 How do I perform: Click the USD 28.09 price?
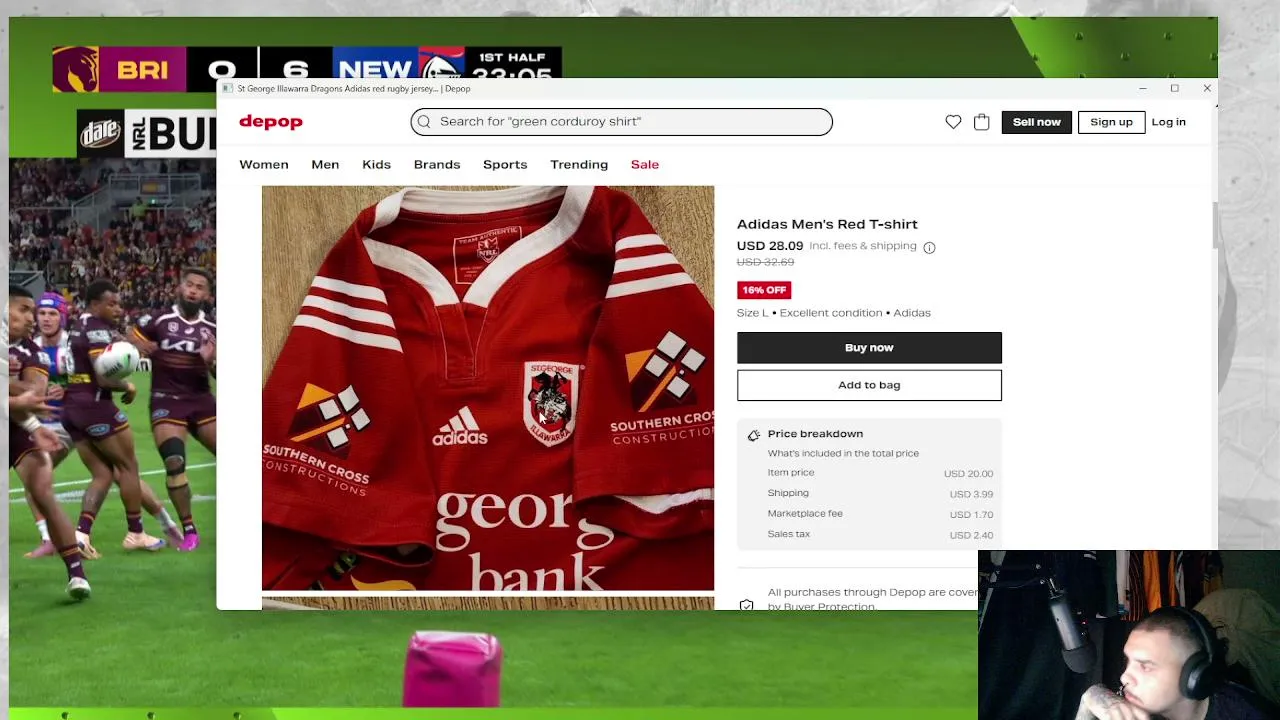pyautogui.click(x=770, y=246)
